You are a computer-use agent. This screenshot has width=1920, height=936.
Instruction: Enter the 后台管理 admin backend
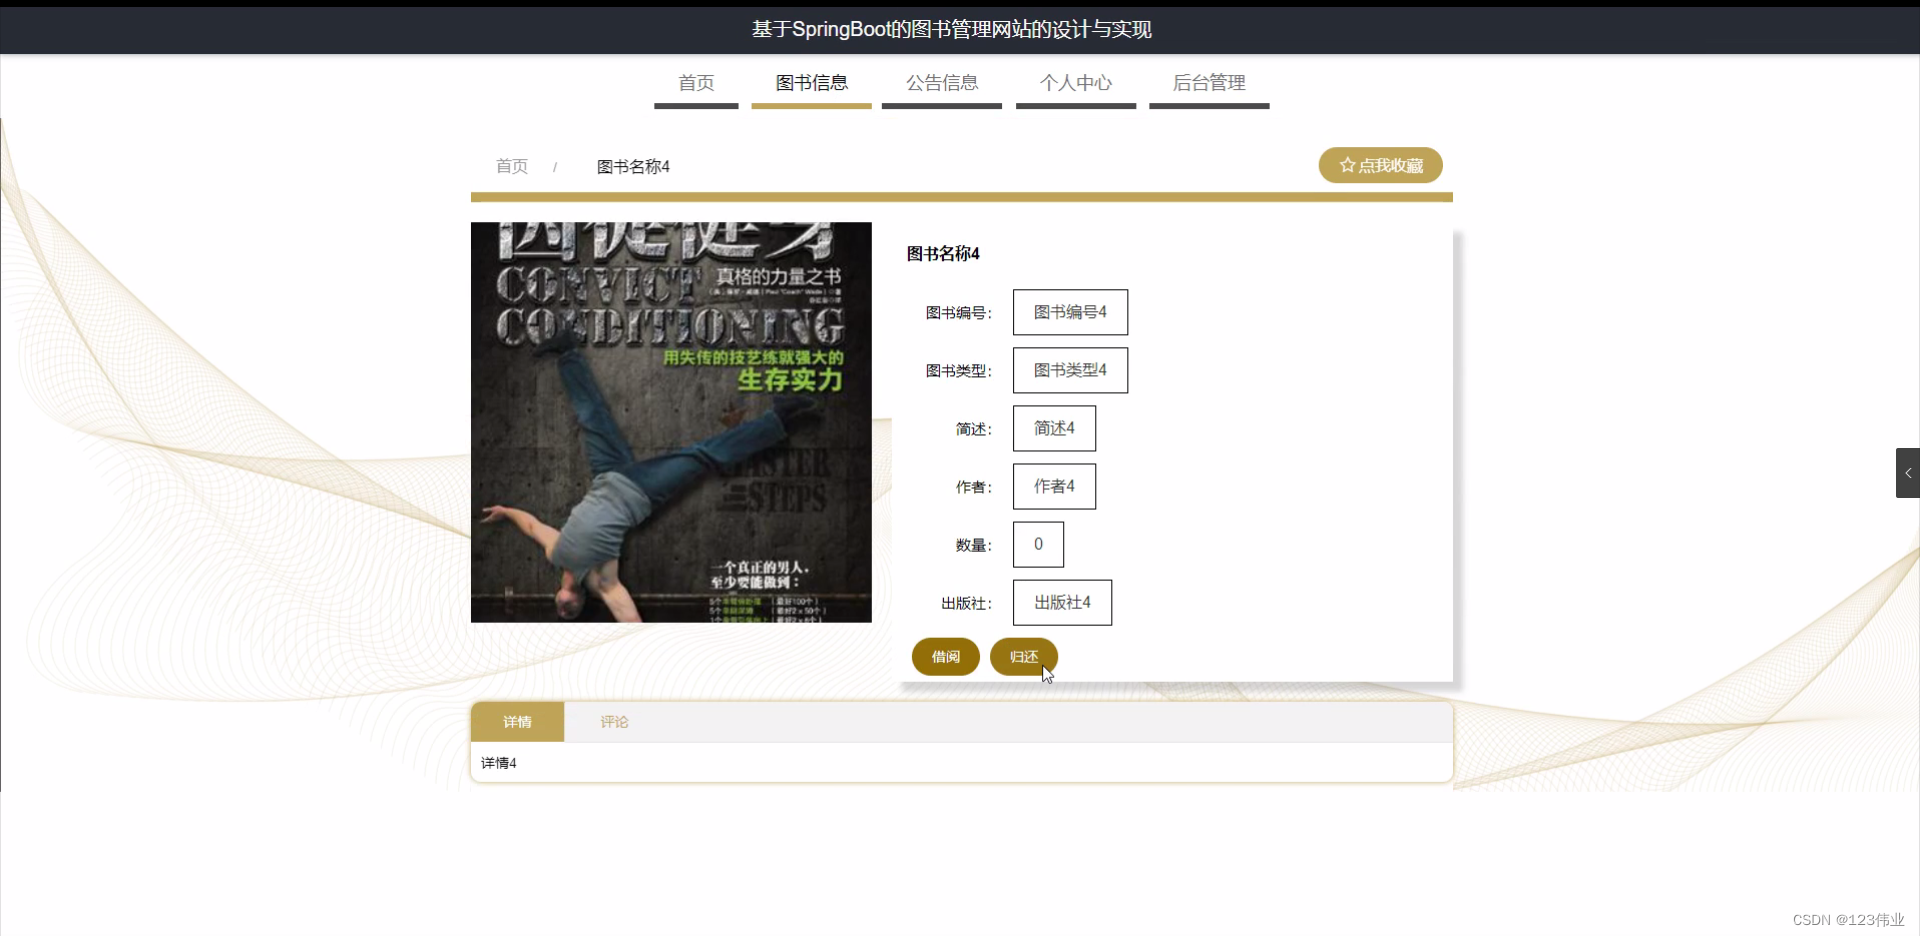(x=1209, y=83)
